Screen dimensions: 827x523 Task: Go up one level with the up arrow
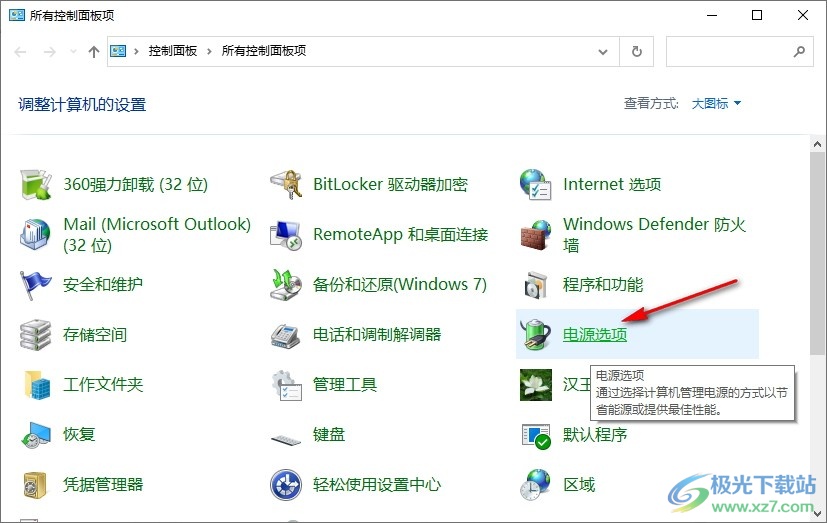click(94, 52)
